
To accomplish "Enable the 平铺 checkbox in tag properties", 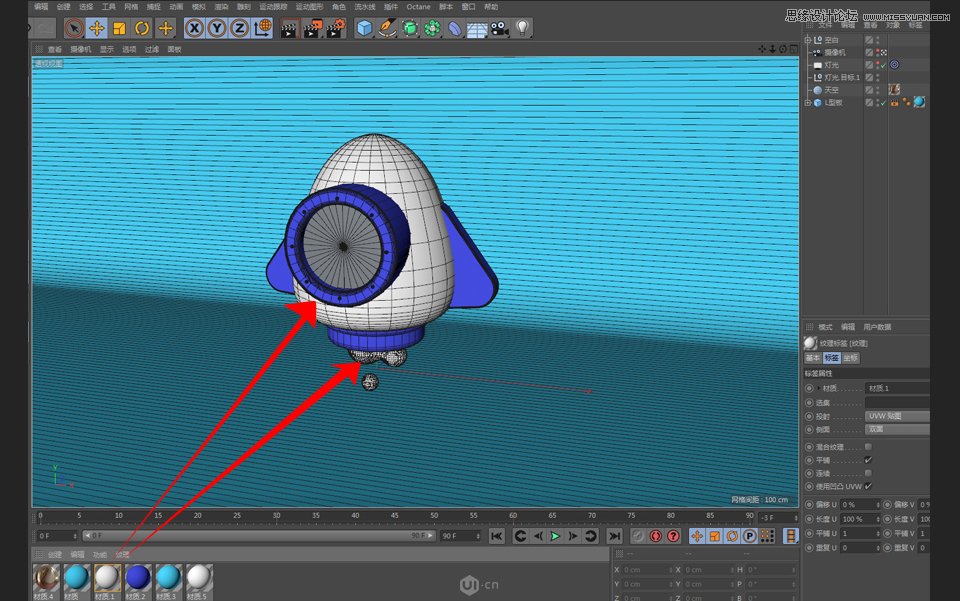I will tap(868, 459).
